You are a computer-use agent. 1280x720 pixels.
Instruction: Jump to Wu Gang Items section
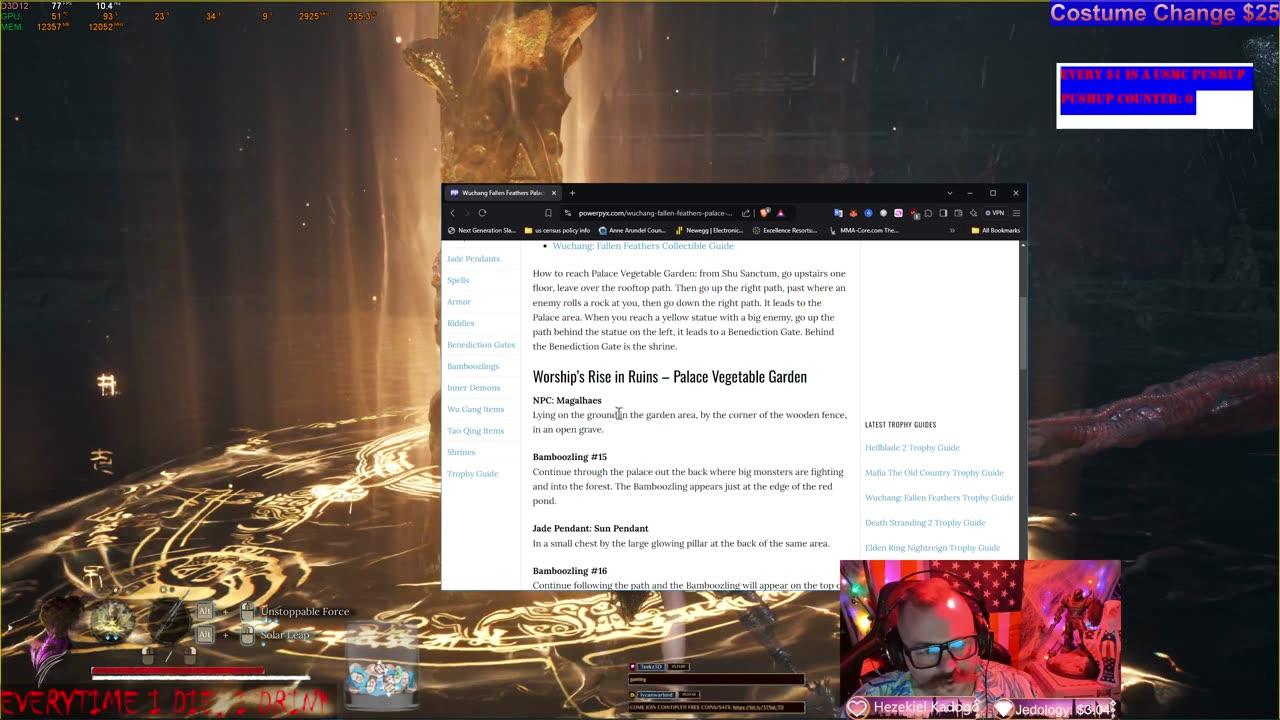pos(476,409)
